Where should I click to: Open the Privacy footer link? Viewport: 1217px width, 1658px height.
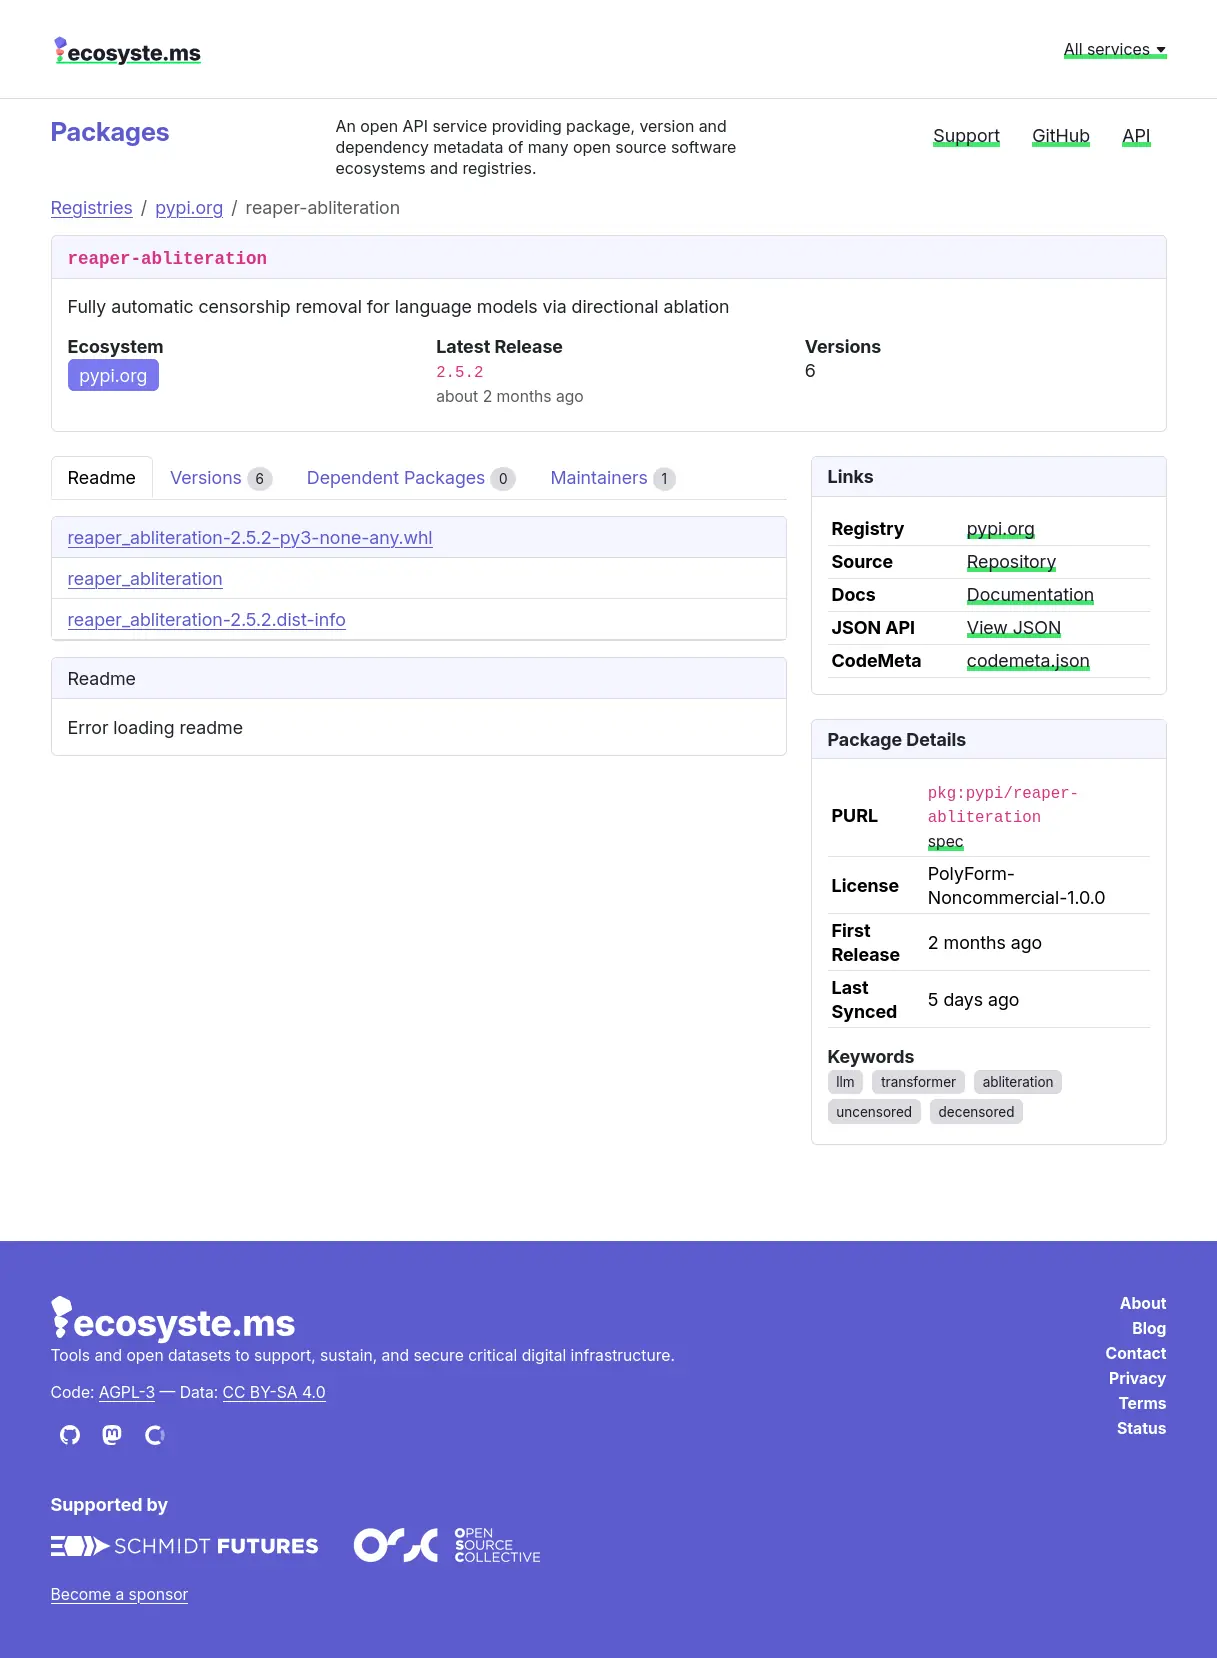click(1137, 1378)
